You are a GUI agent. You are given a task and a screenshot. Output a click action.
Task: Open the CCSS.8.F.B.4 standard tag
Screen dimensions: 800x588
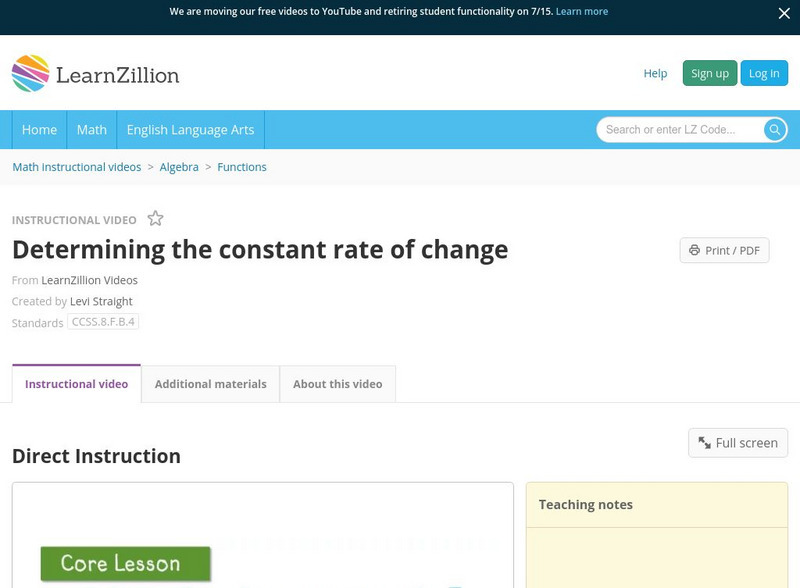(103, 322)
